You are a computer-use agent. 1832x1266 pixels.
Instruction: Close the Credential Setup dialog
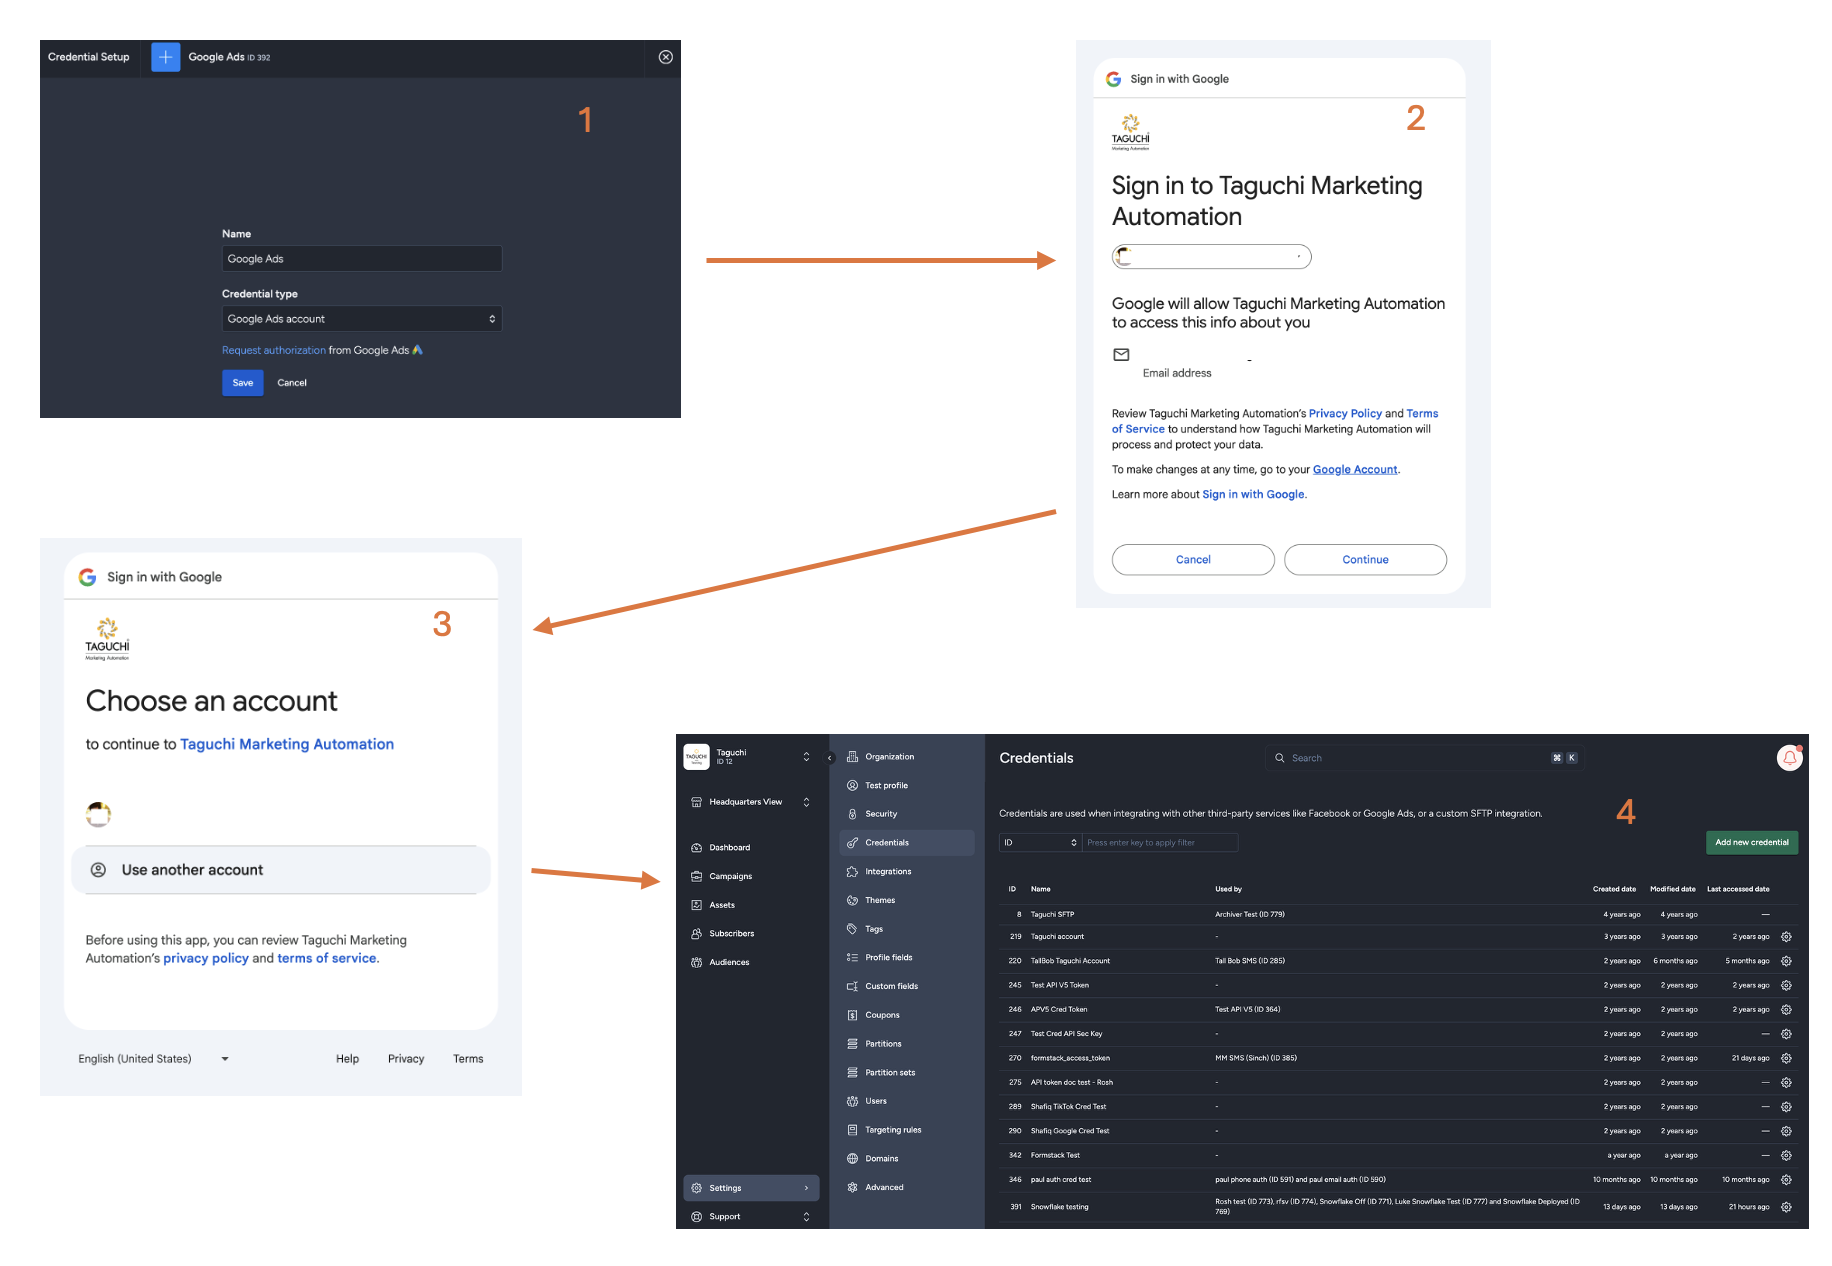click(665, 57)
